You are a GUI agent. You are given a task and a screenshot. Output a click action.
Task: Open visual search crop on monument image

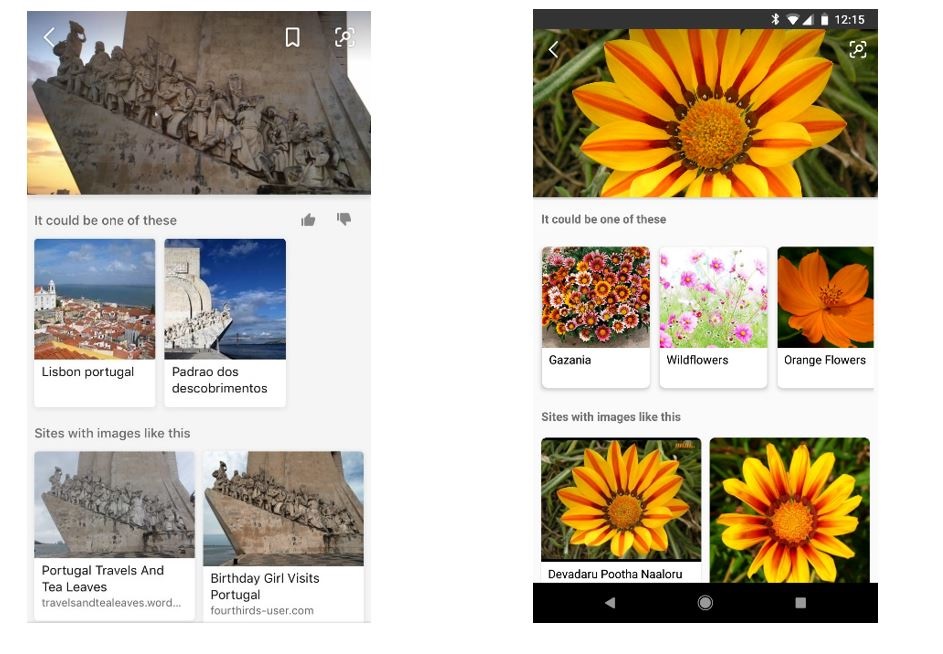[345, 37]
